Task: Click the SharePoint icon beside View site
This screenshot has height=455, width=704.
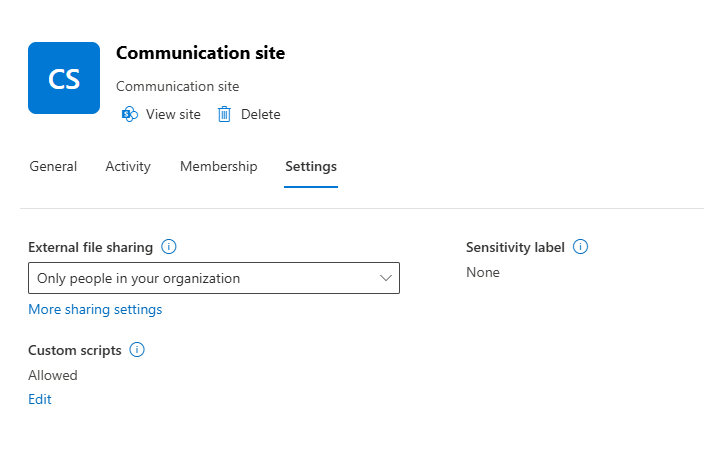Action: tap(129, 114)
